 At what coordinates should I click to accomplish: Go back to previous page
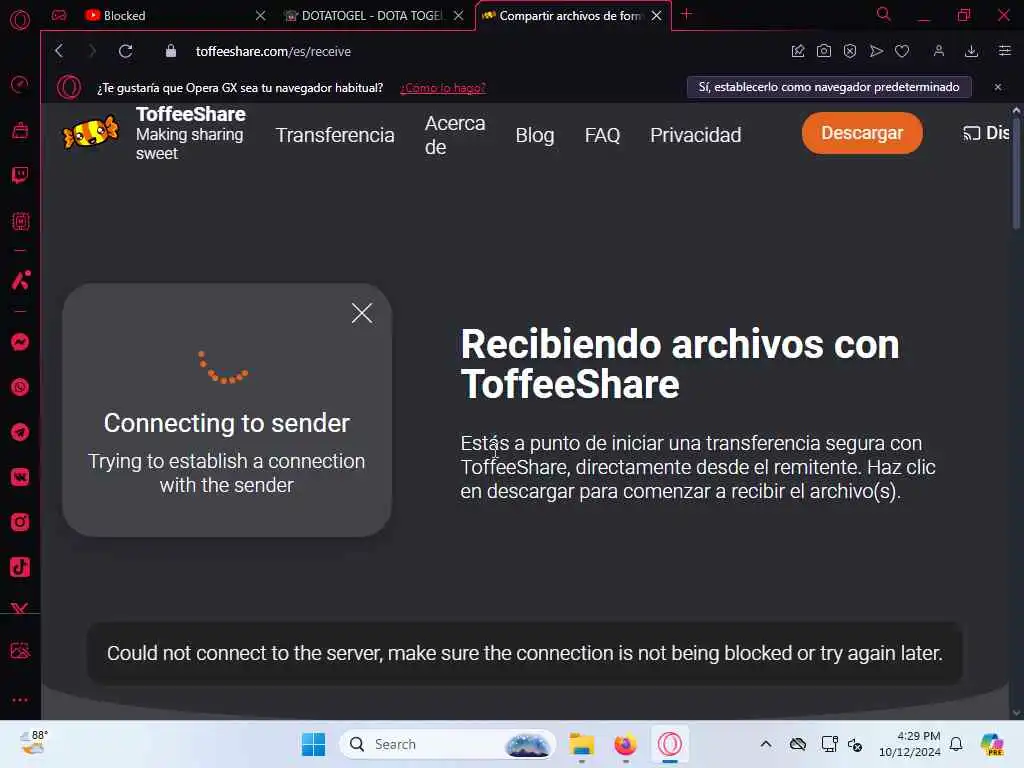coord(59,51)
